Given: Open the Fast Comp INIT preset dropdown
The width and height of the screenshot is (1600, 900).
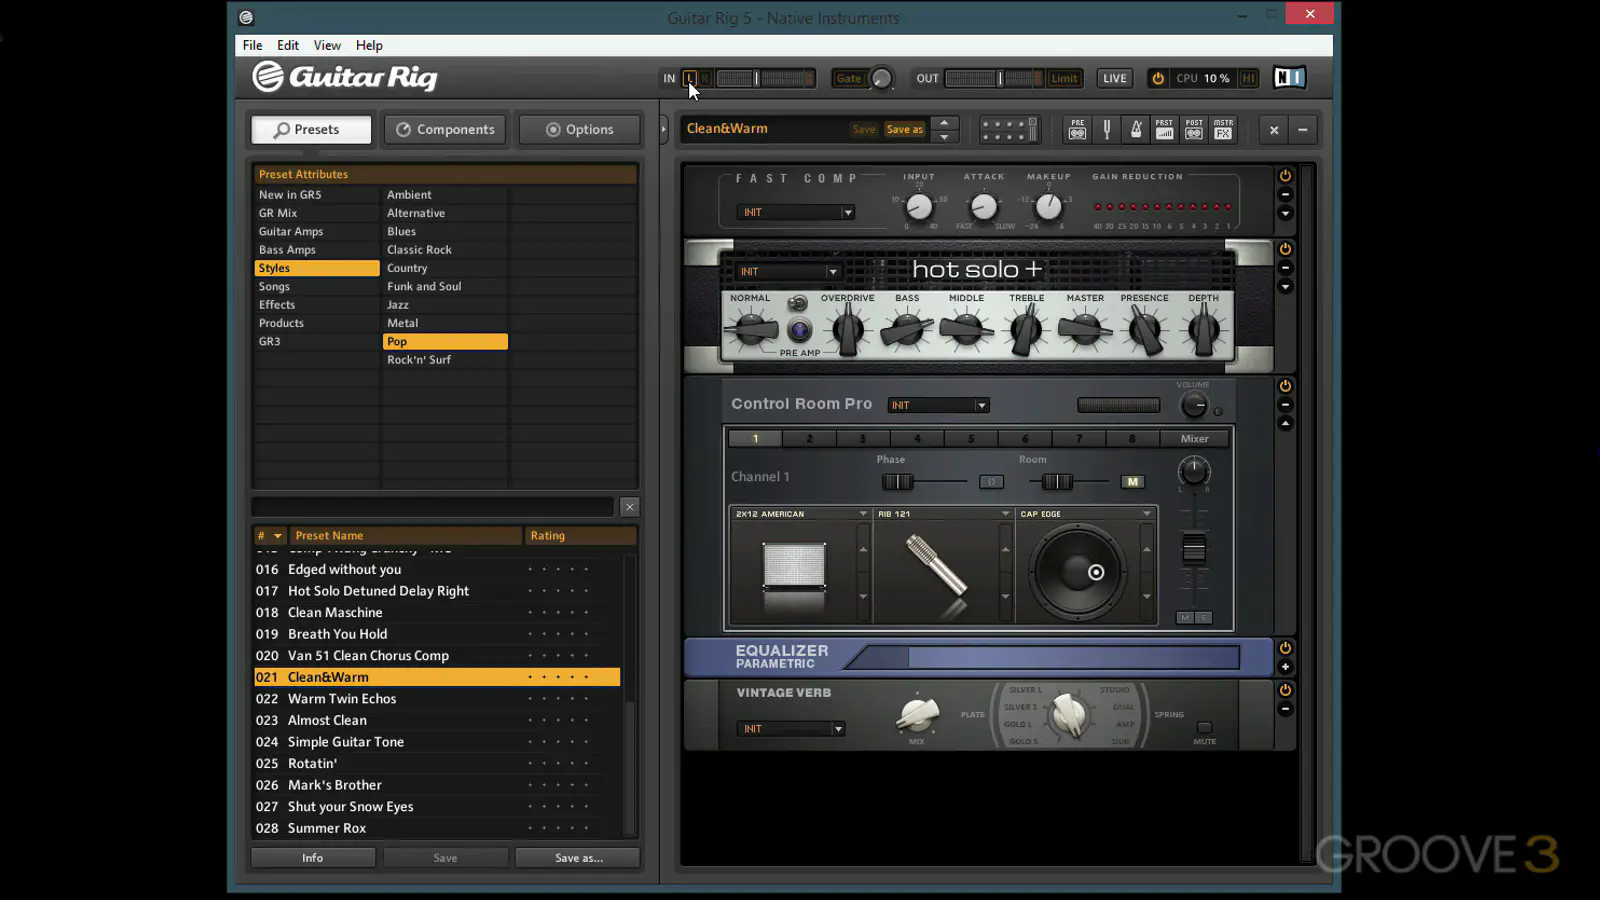Looking at the screenshot, I should point(797,212).
